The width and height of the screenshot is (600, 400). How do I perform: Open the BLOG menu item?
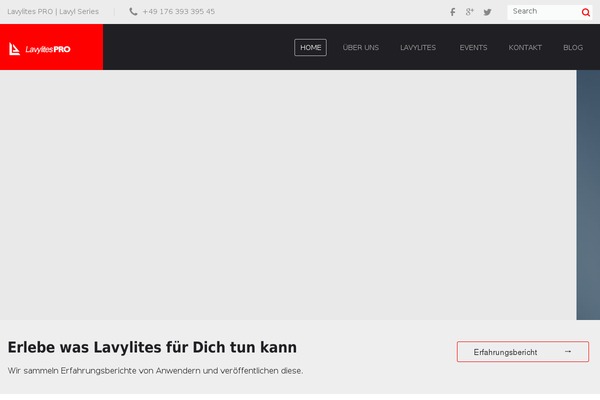coord(573,47)
